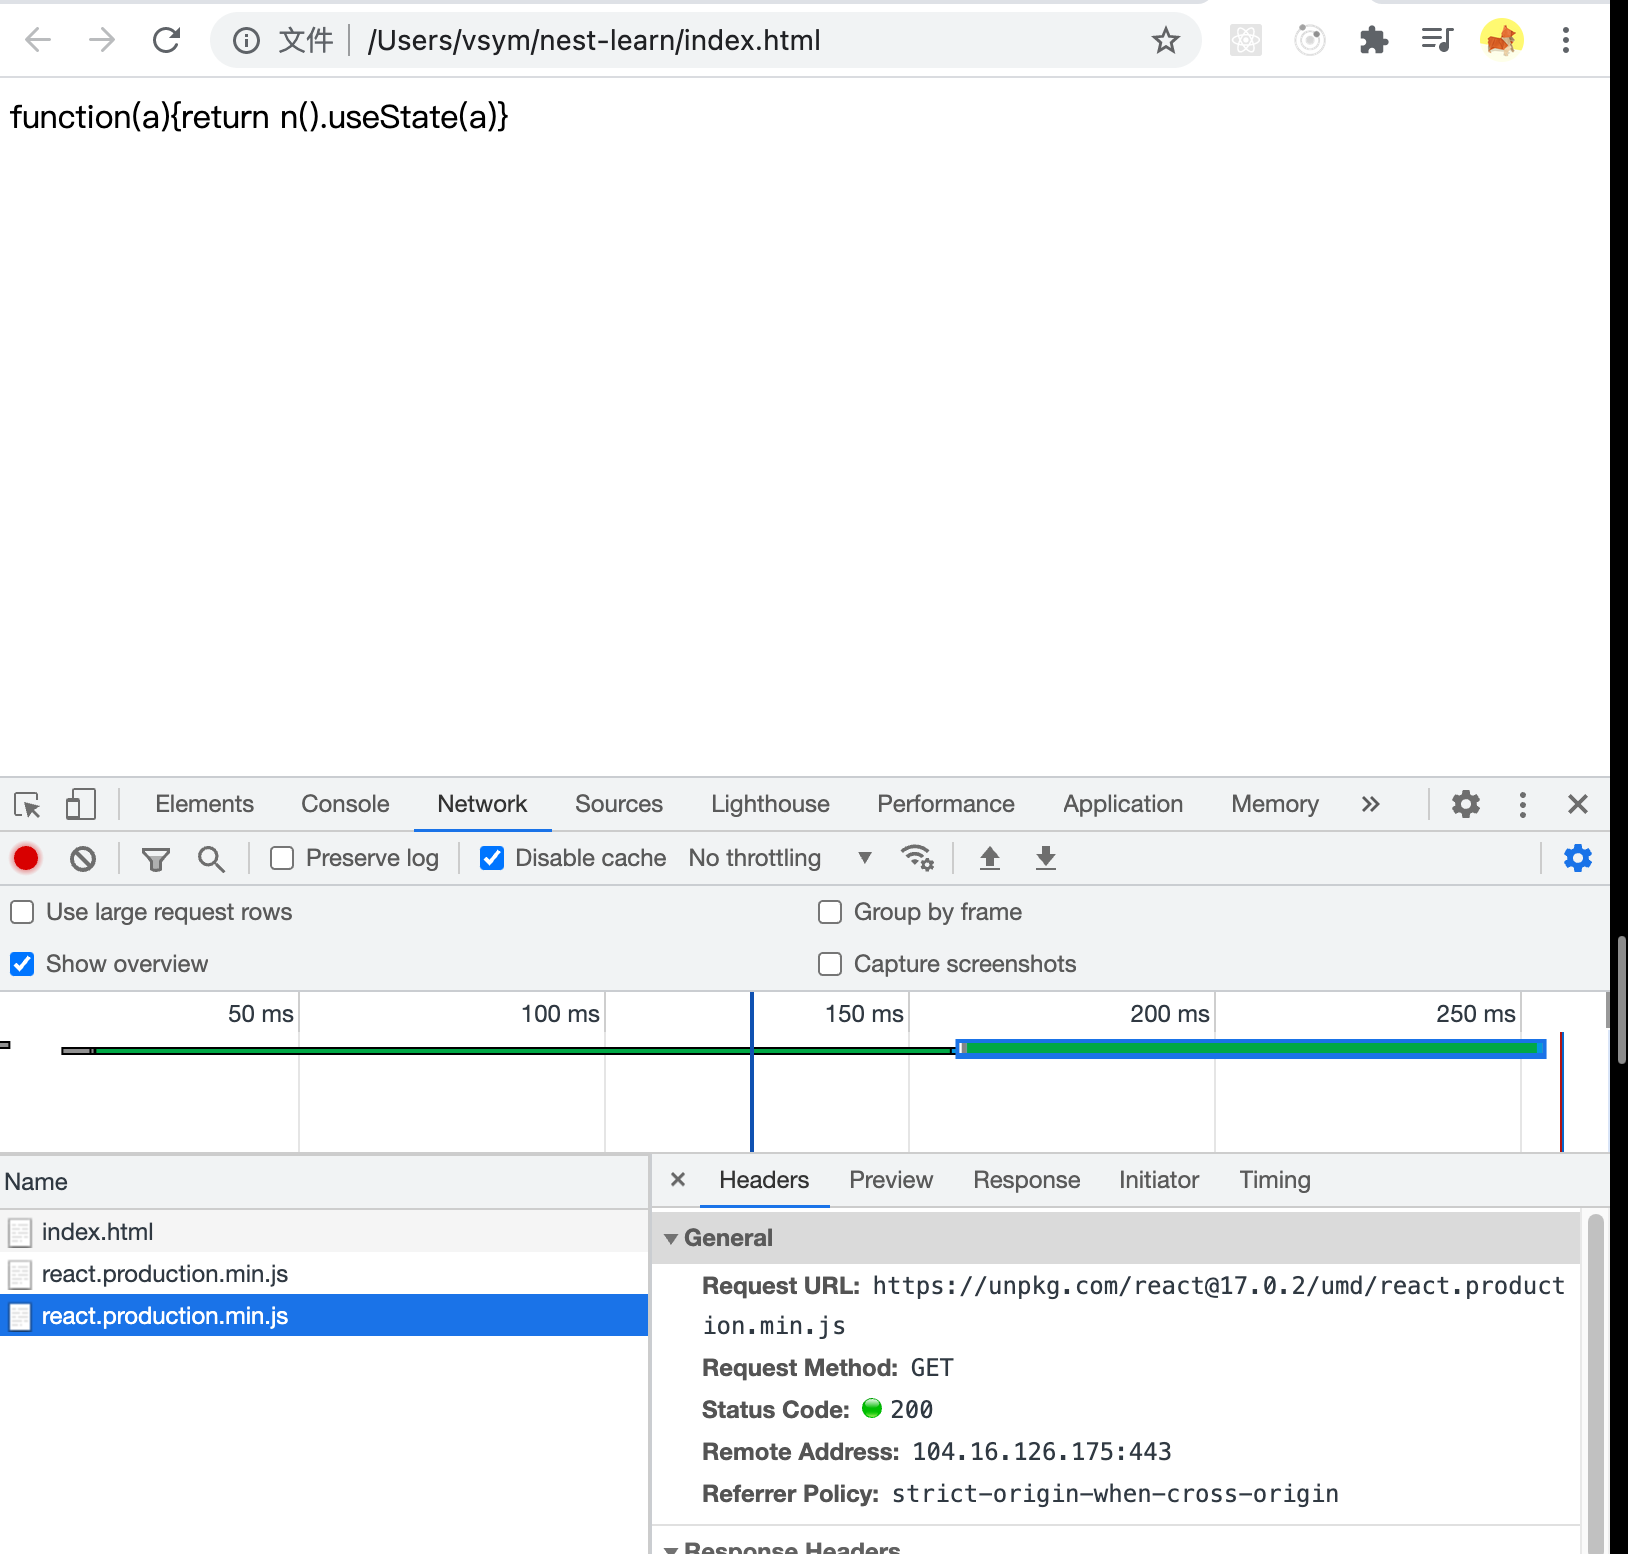This screenshot has width=1628, height=1554.
Task: Stop recording the network log
Action: (26, 858)
